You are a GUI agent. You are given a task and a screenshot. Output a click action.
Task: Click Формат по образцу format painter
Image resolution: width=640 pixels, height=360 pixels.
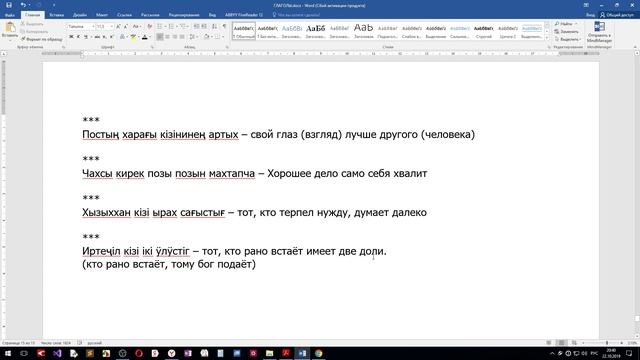(x=42, y=39)
